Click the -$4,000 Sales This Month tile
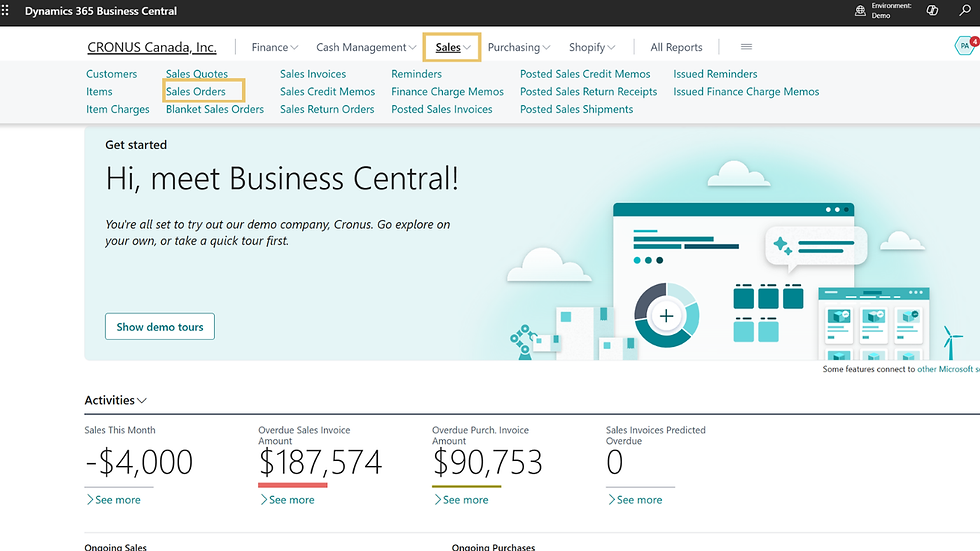 (x=139, y=462)
